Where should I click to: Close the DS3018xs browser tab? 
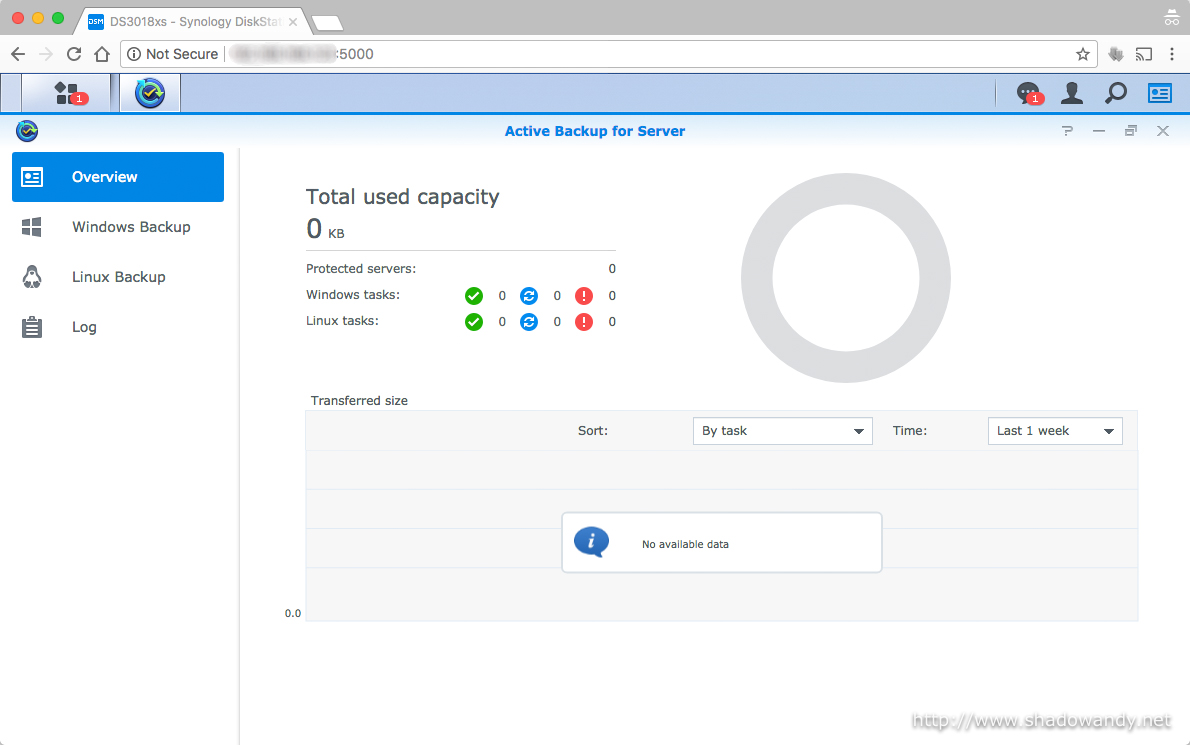pos(293,22)
